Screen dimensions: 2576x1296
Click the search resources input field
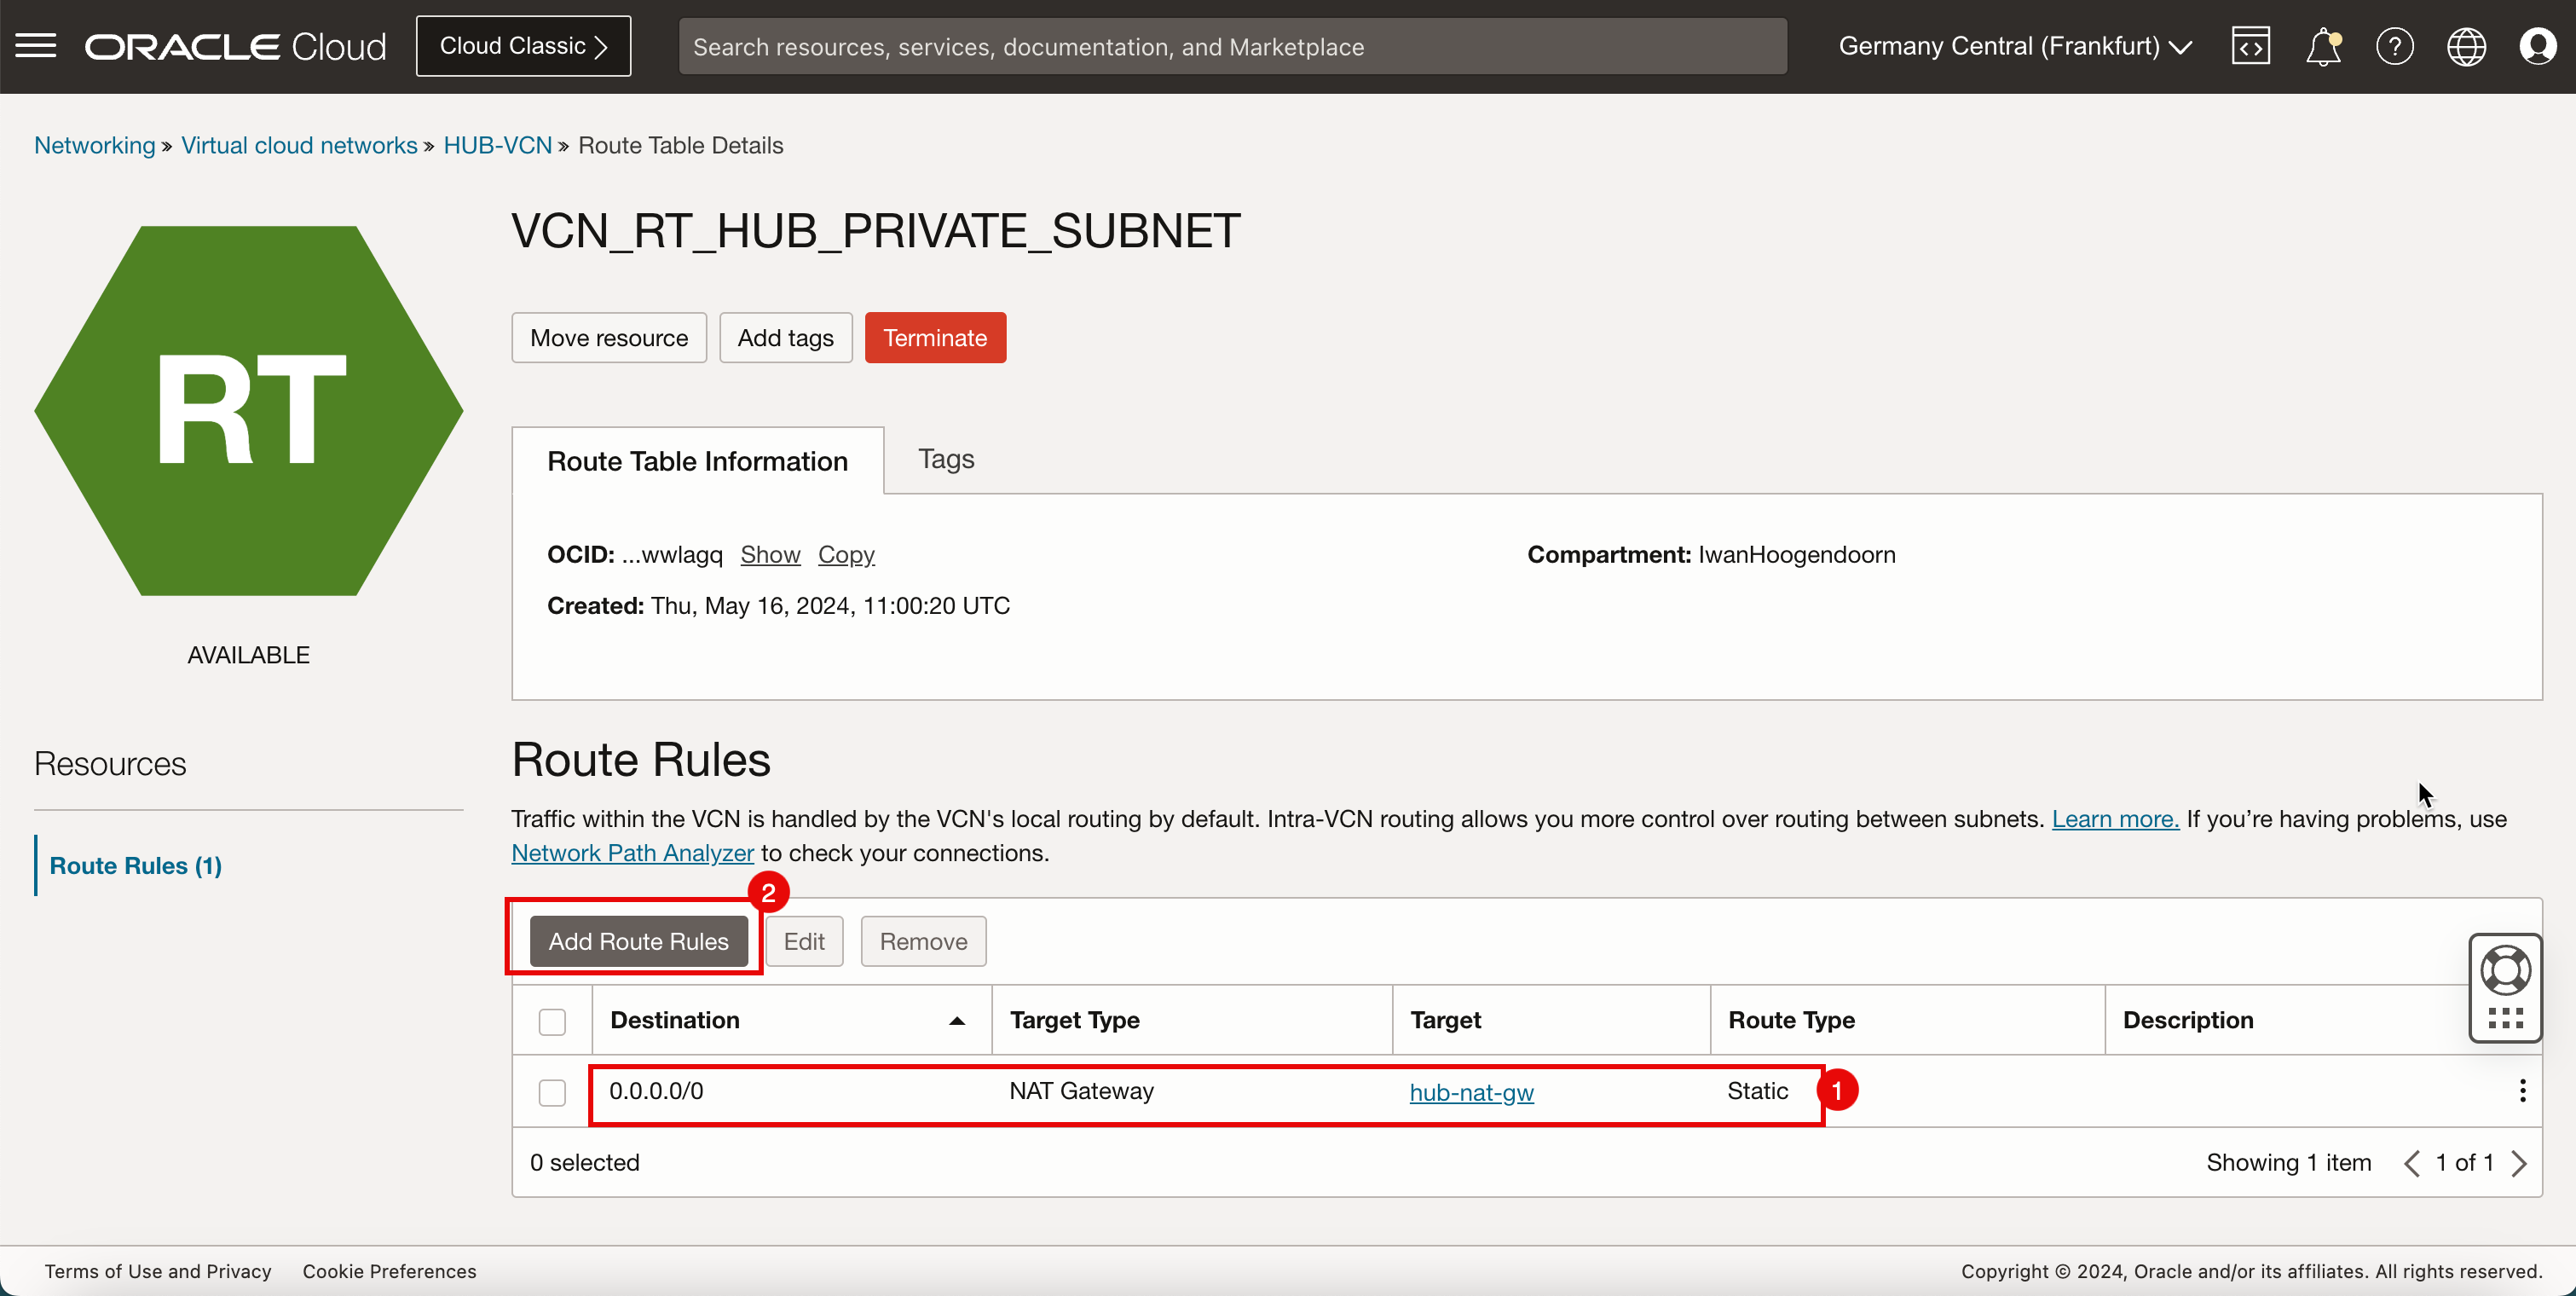click(x=1233, y=46)
